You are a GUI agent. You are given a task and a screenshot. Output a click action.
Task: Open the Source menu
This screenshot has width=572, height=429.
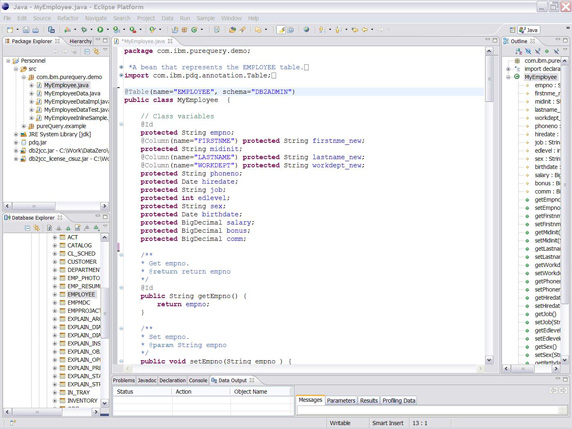(x=42, y=18)
